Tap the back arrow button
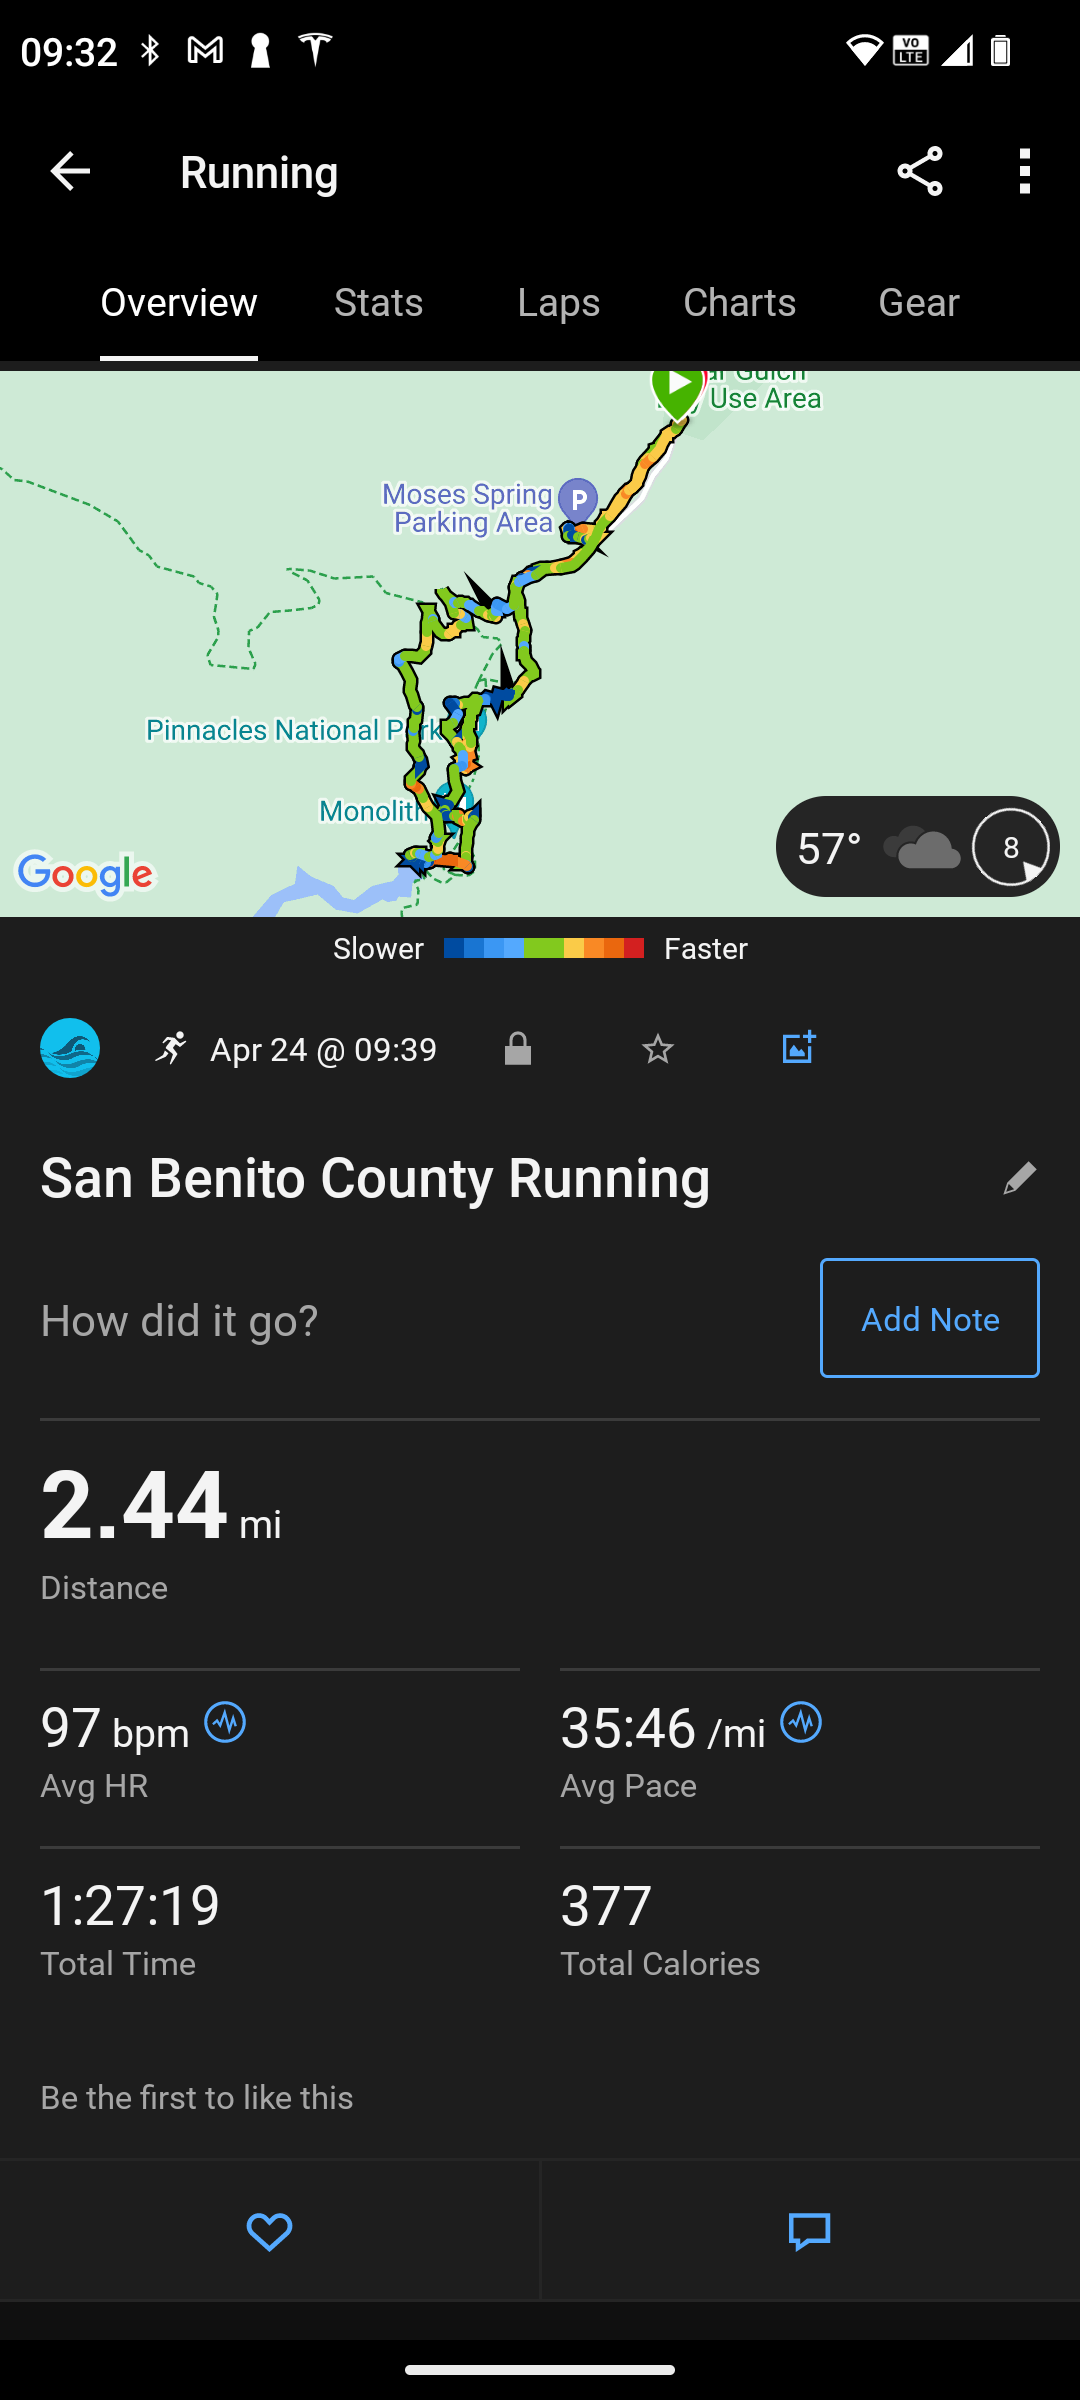The height and width of the screenshot is (2400, 1080). click(70, 172)
